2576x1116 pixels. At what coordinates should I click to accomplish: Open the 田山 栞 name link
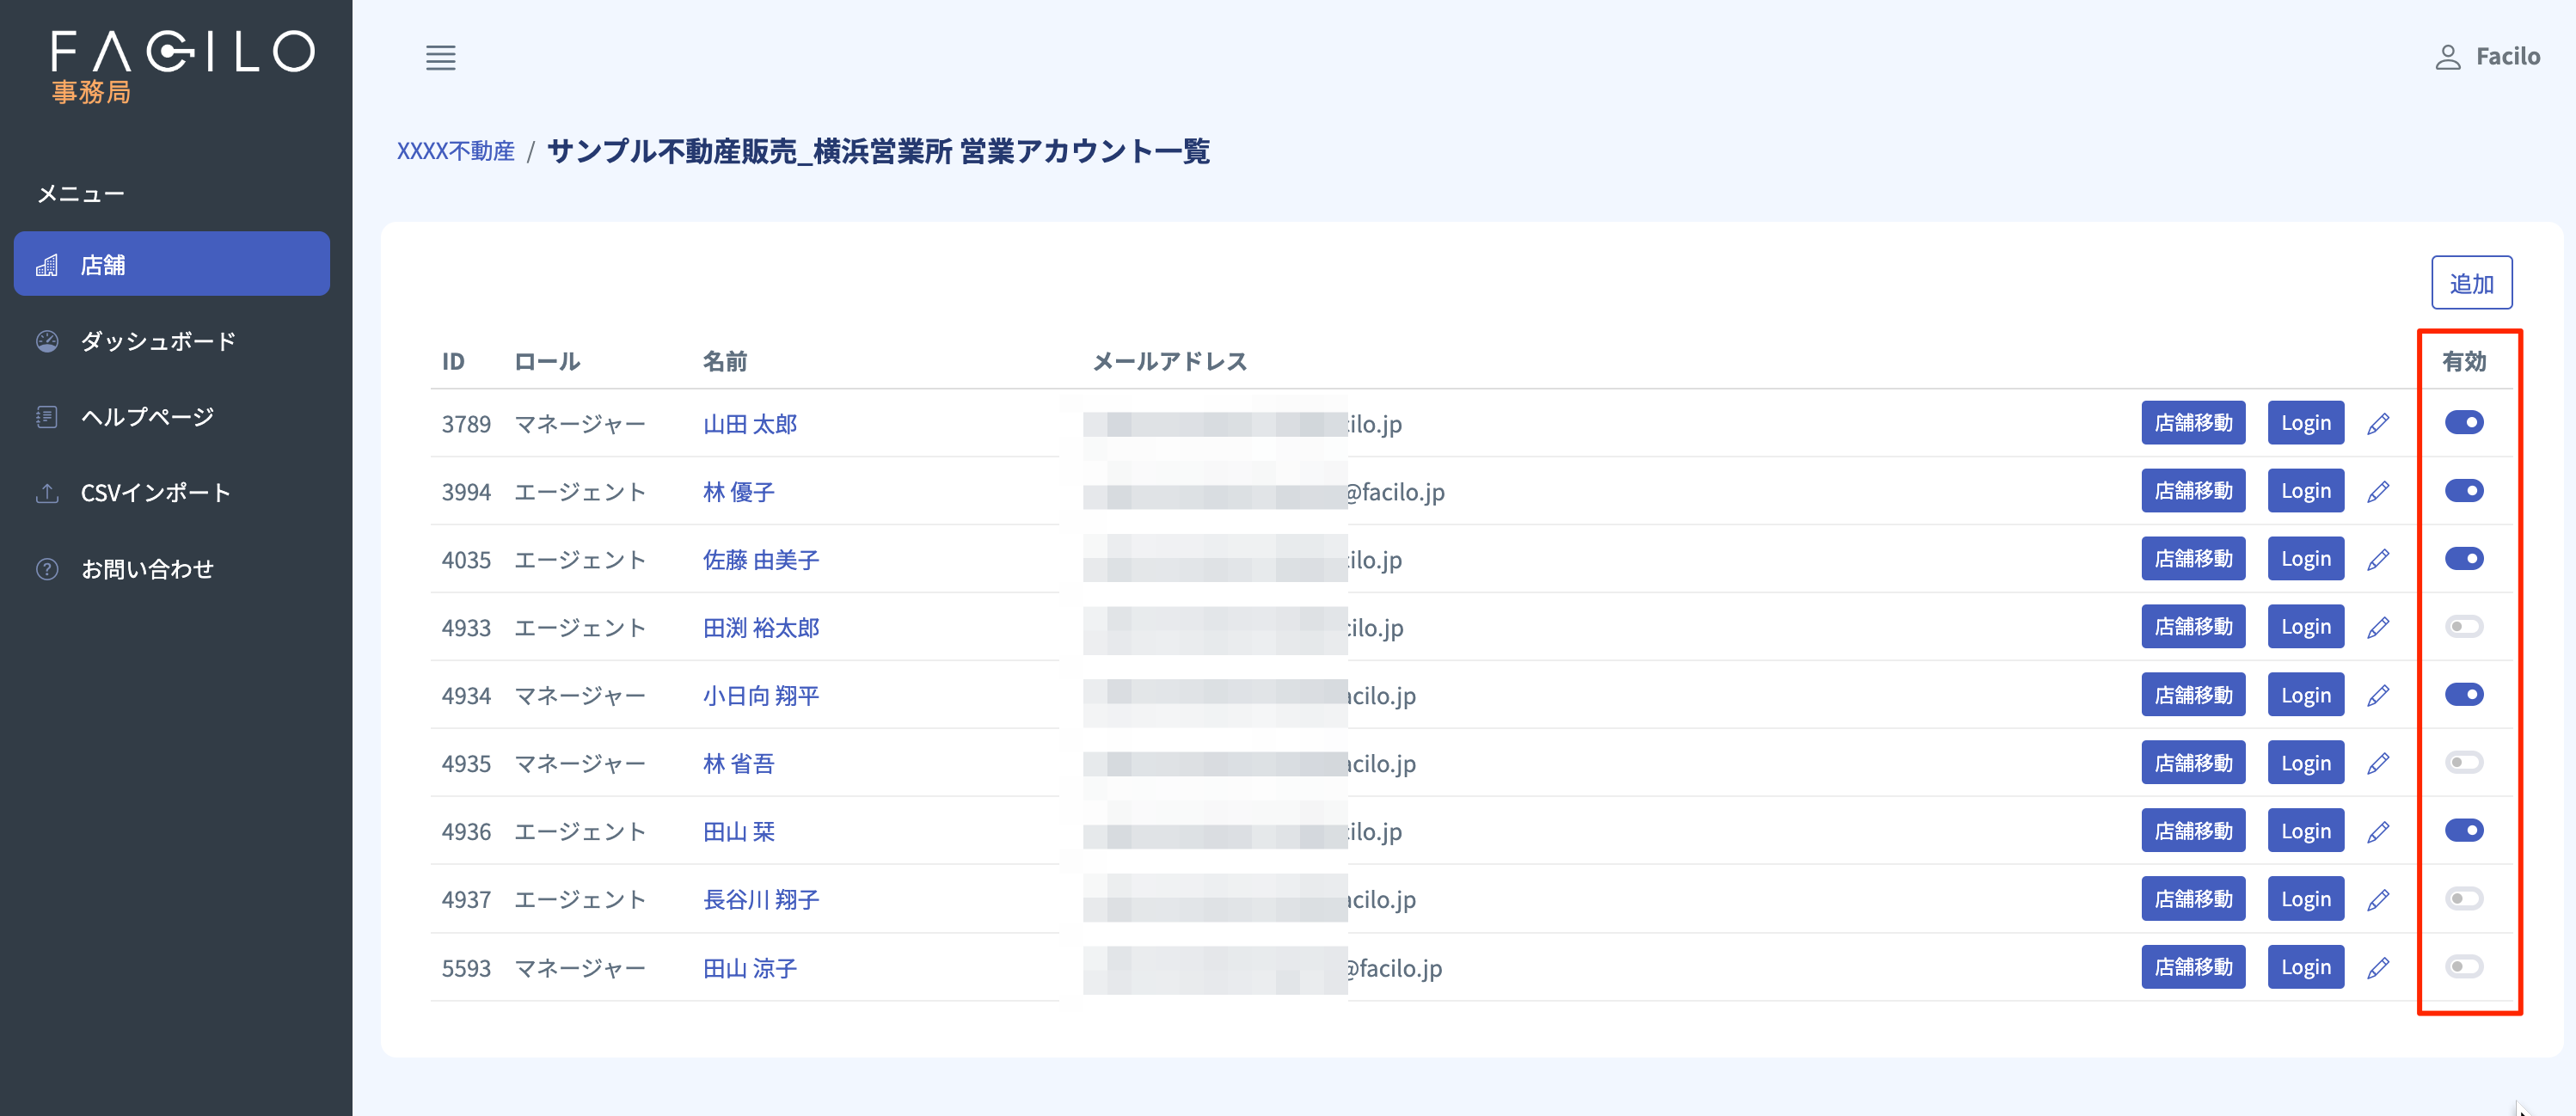click(x=739, y=832)
